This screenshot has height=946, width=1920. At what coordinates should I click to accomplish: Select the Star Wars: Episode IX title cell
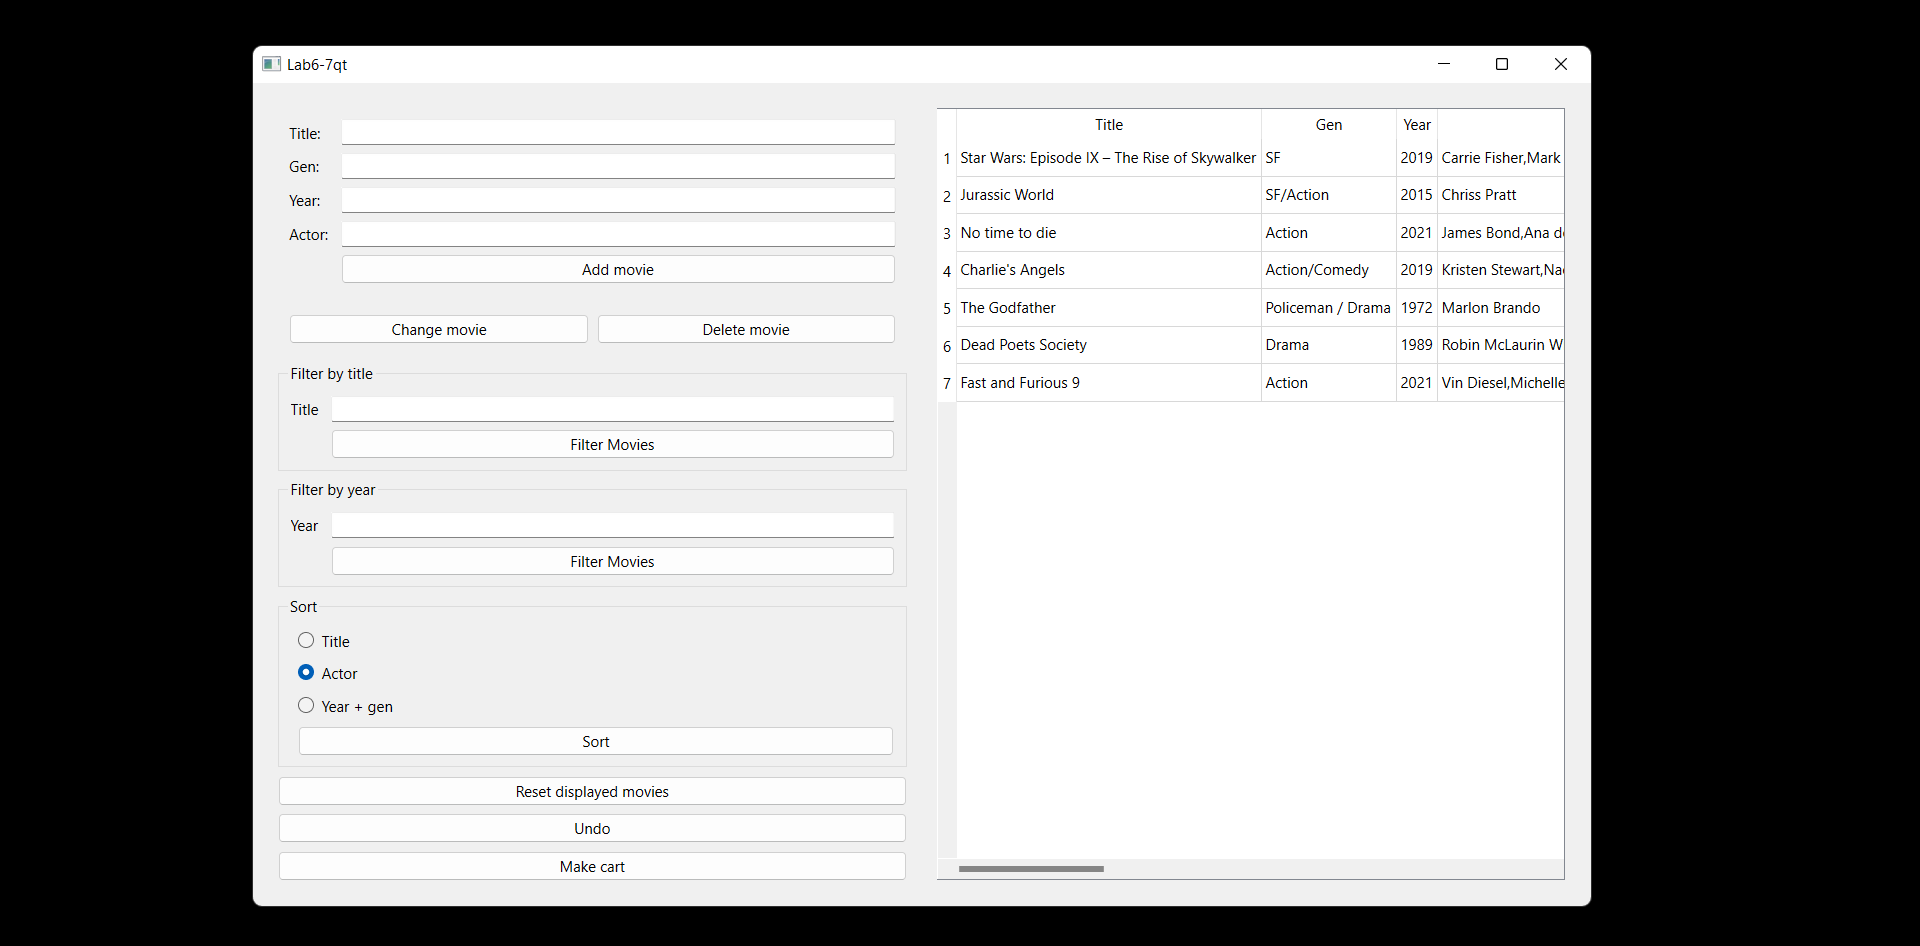tap(1109, 158)
